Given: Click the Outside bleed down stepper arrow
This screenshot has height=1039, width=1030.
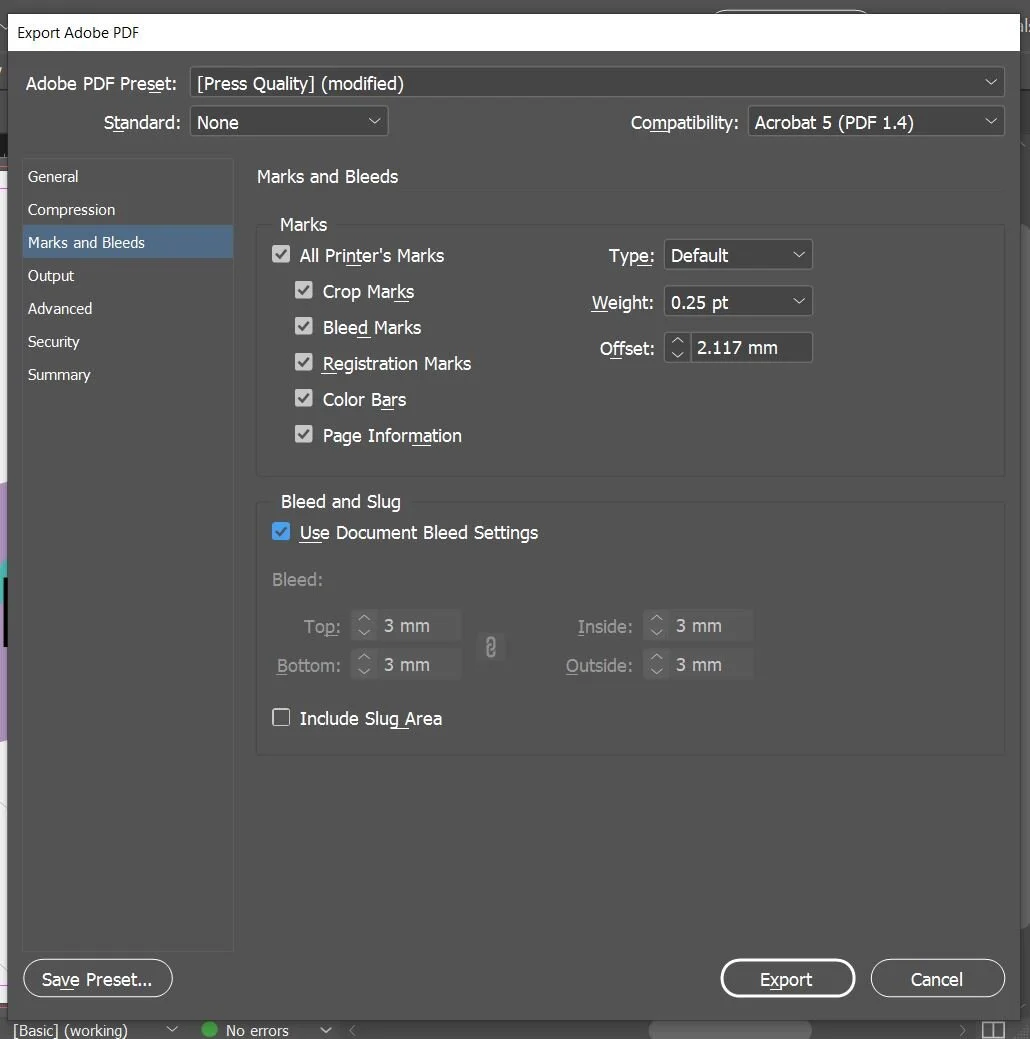Looking at the screenshot, I should point(656,670).
